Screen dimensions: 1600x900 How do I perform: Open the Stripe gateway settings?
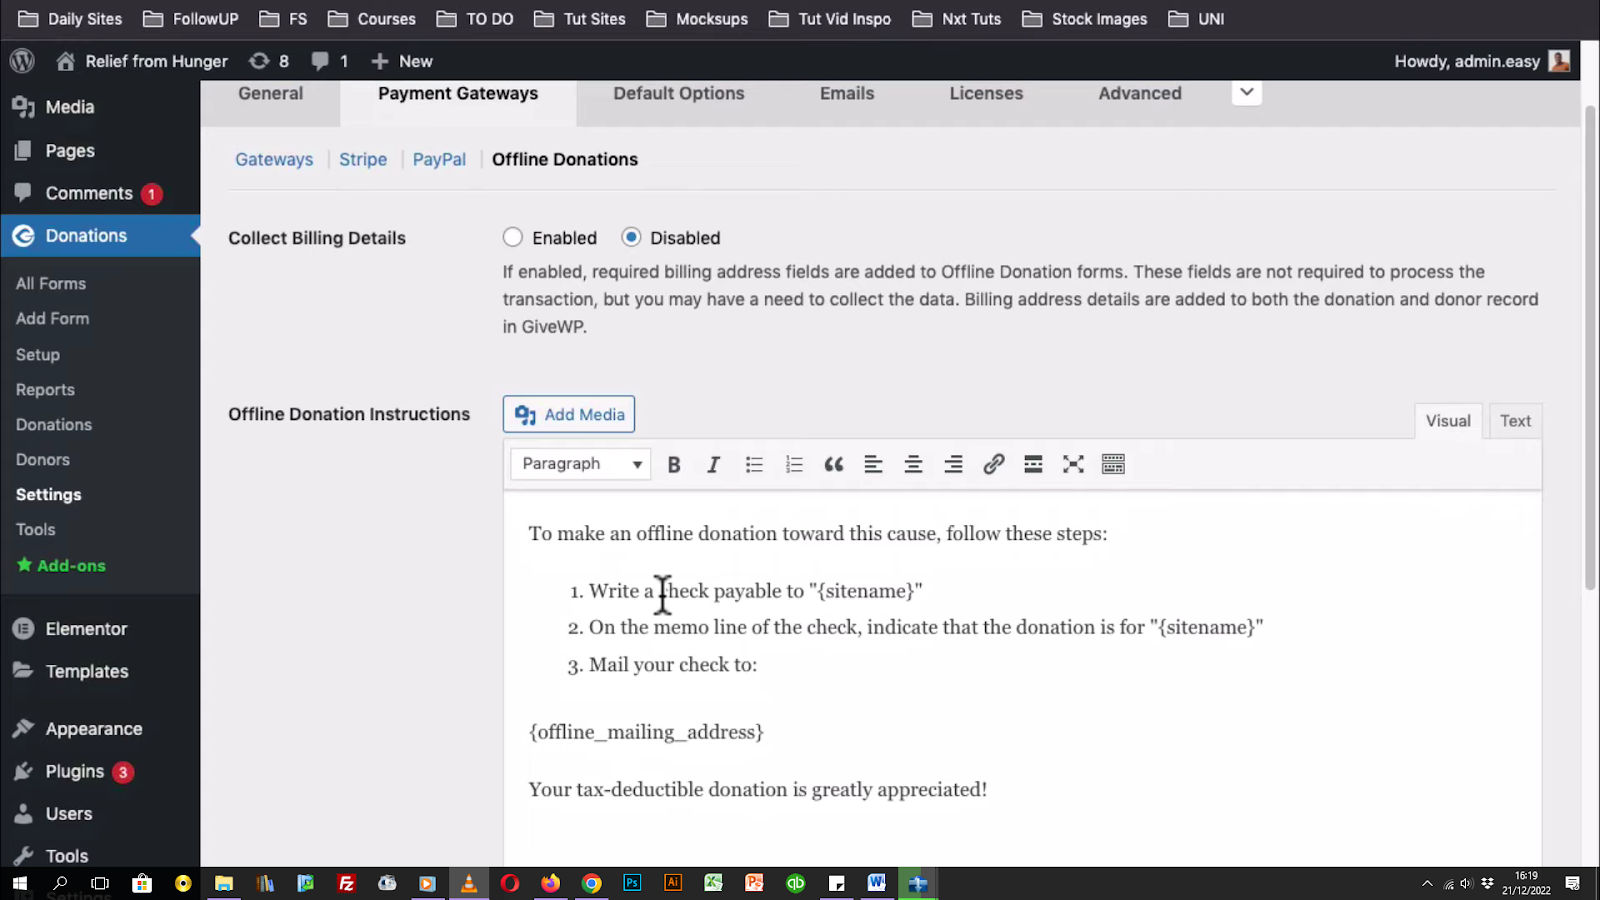[363, 159]
